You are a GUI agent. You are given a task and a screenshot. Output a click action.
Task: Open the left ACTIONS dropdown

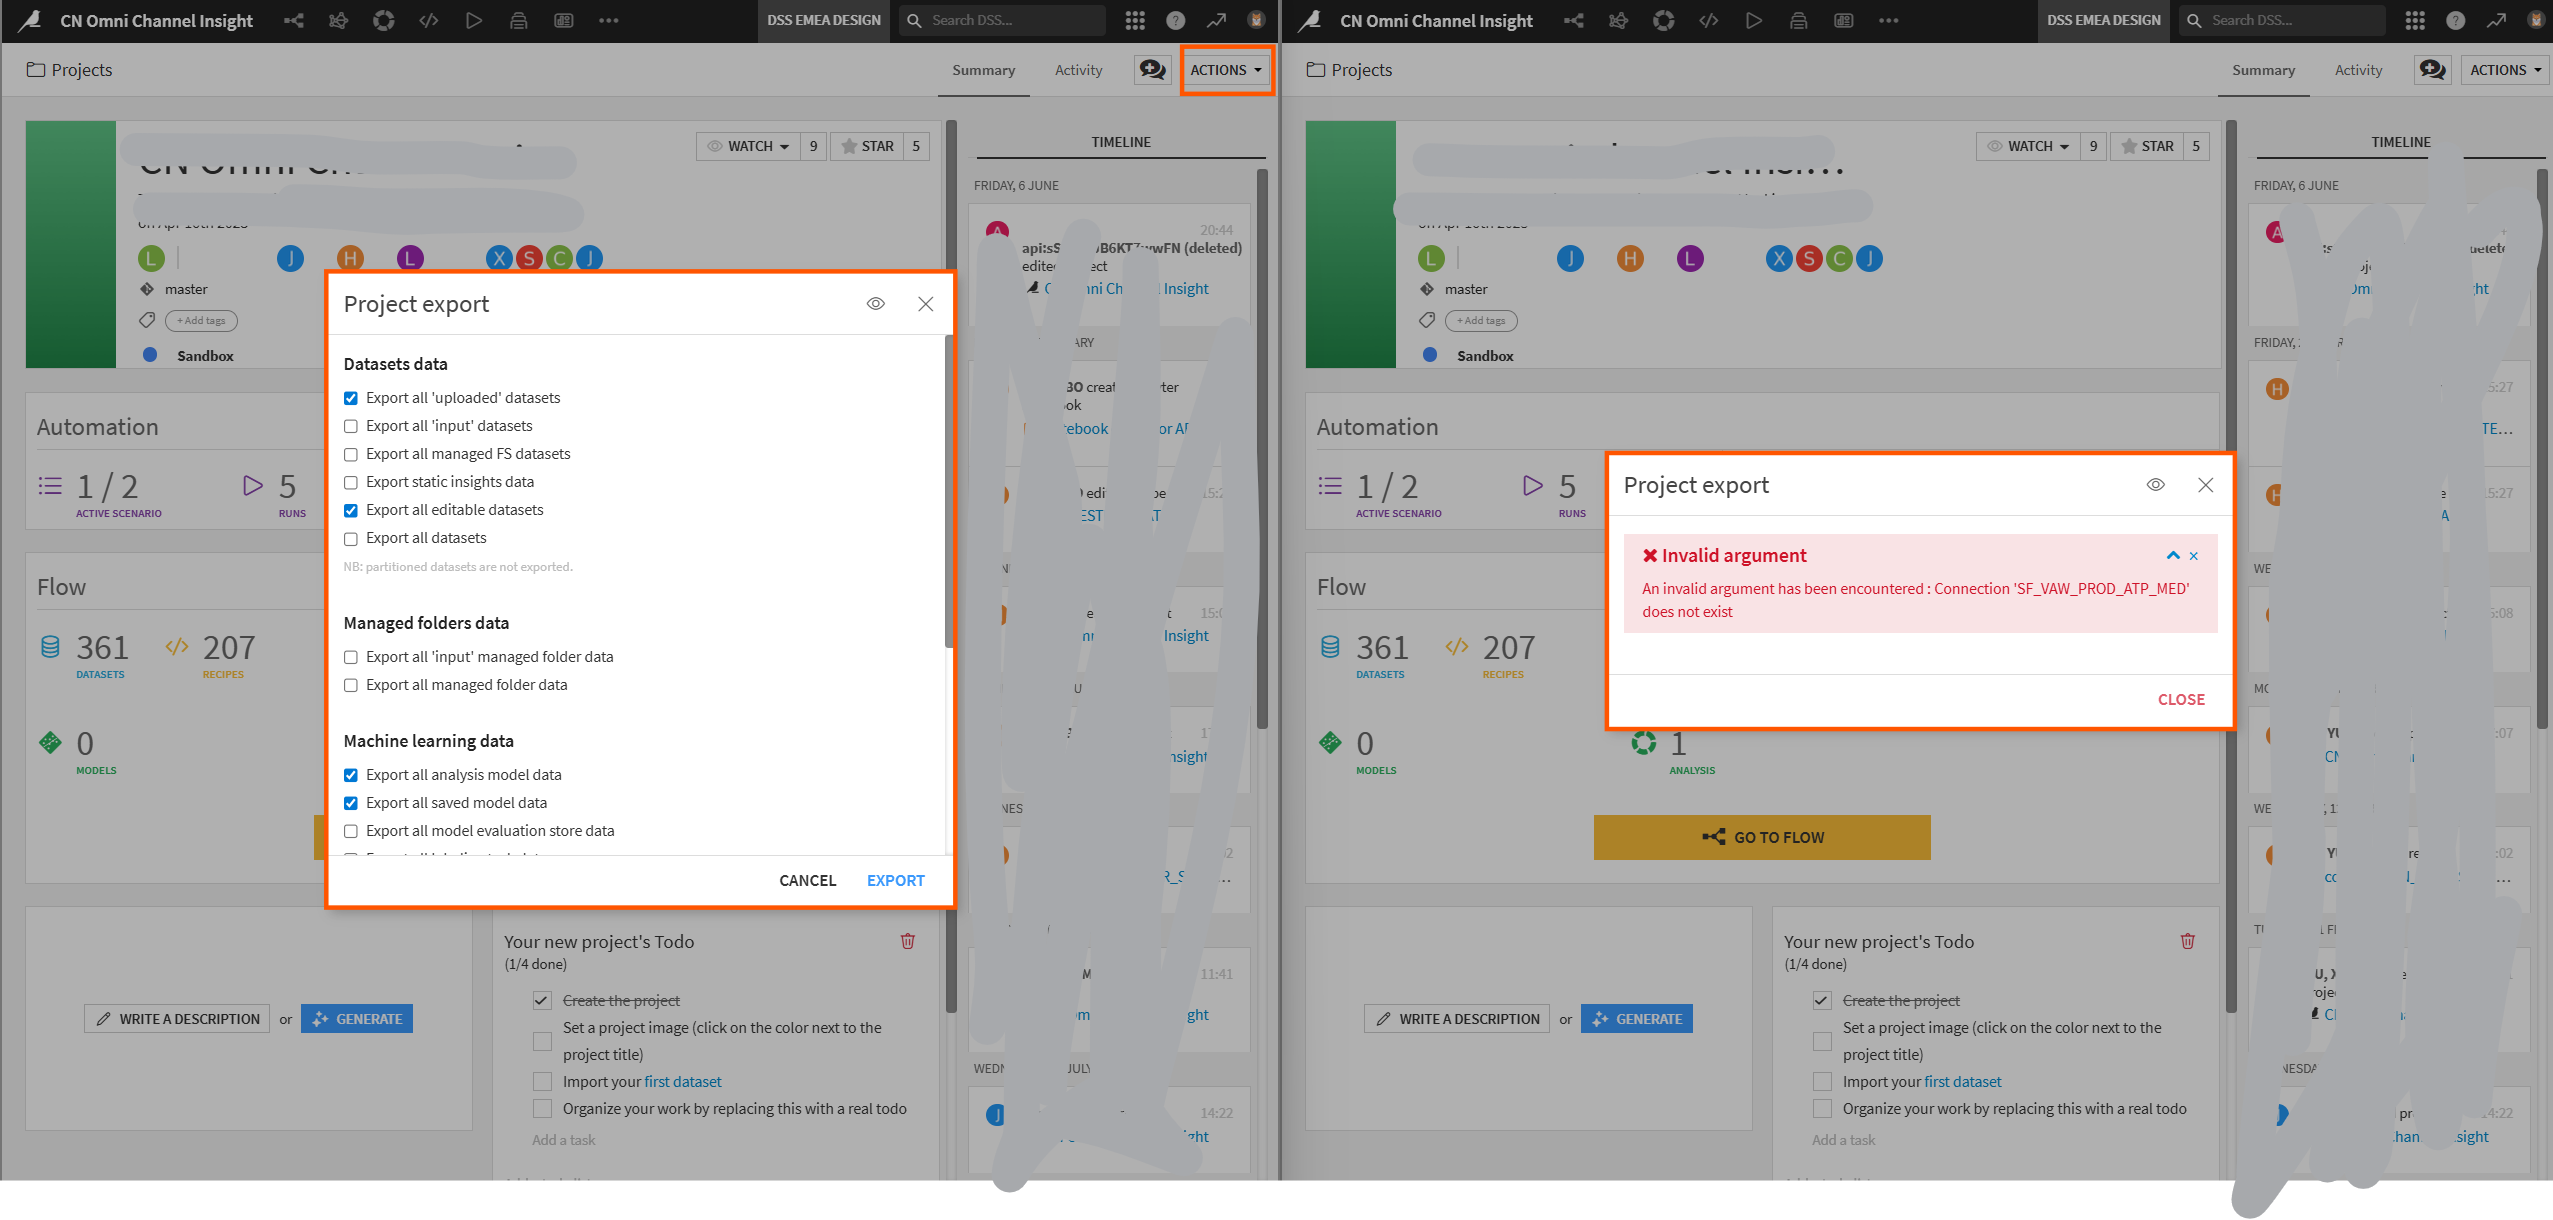[x=1226, y=70]
